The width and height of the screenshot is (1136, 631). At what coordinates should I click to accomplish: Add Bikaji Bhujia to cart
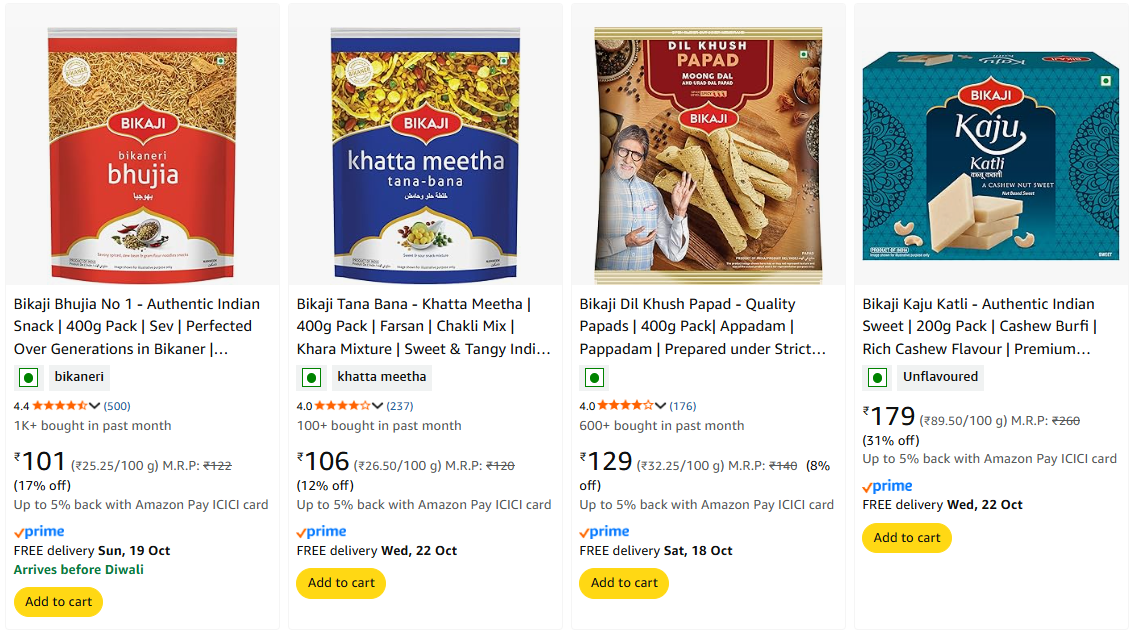tap(58, 602)
